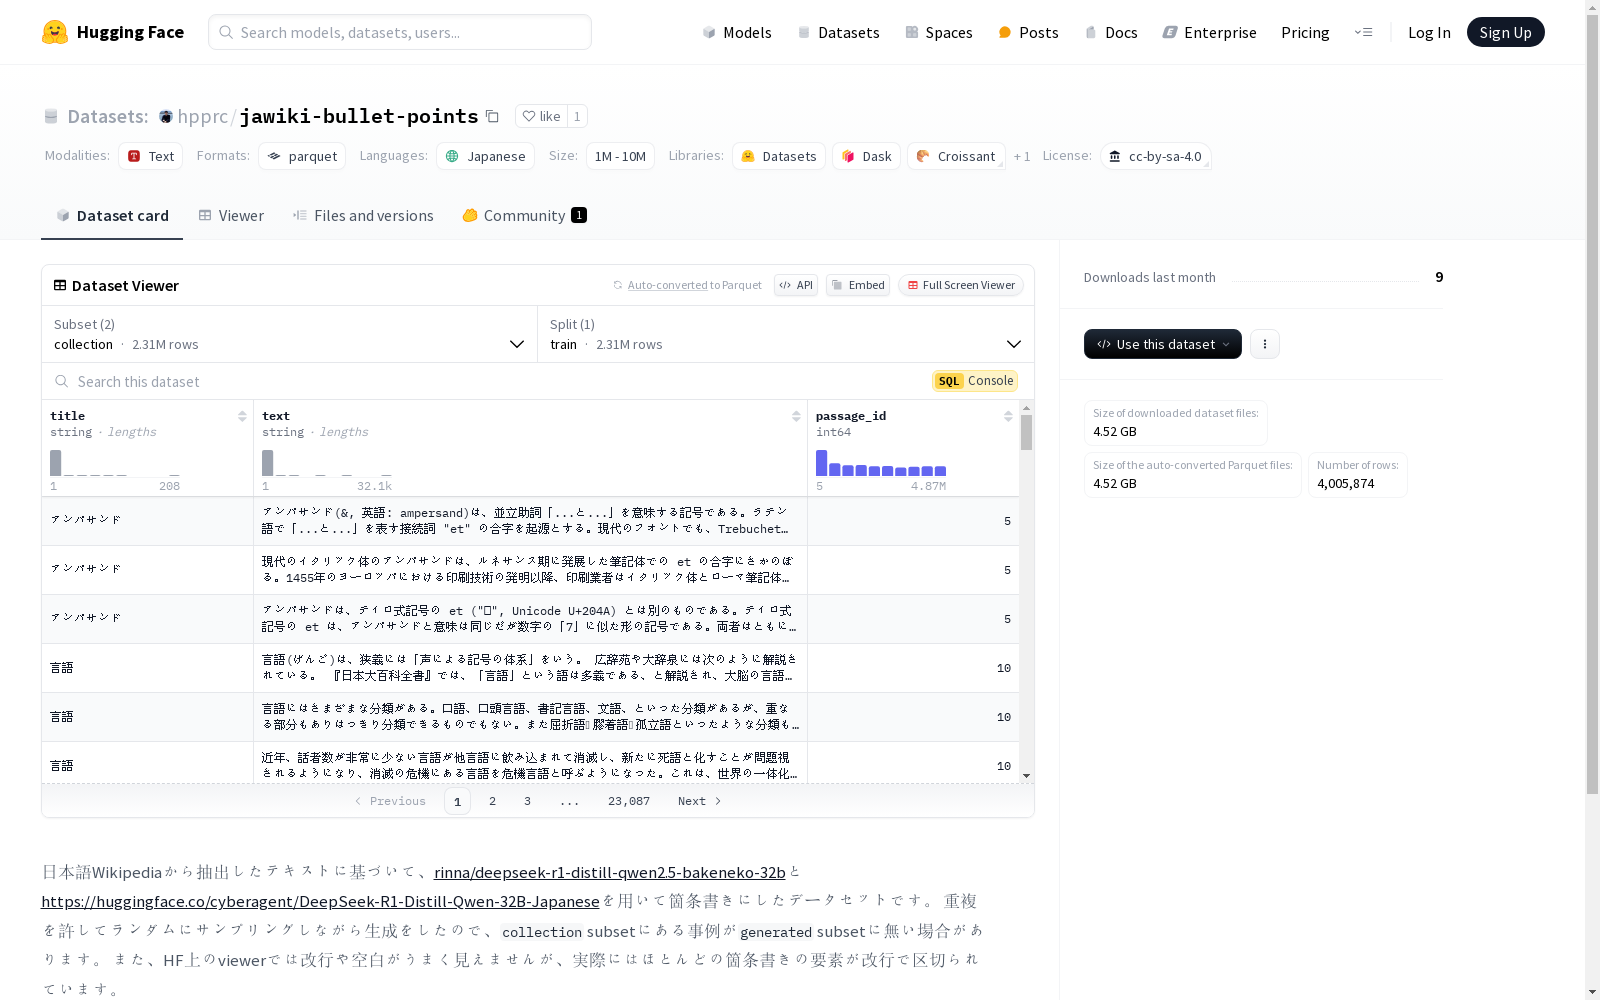Image resolution: width=1600 pixels, height=1000 pixels.
Task: Click the table scroll down arrow
Action: tap(1026, 776)
